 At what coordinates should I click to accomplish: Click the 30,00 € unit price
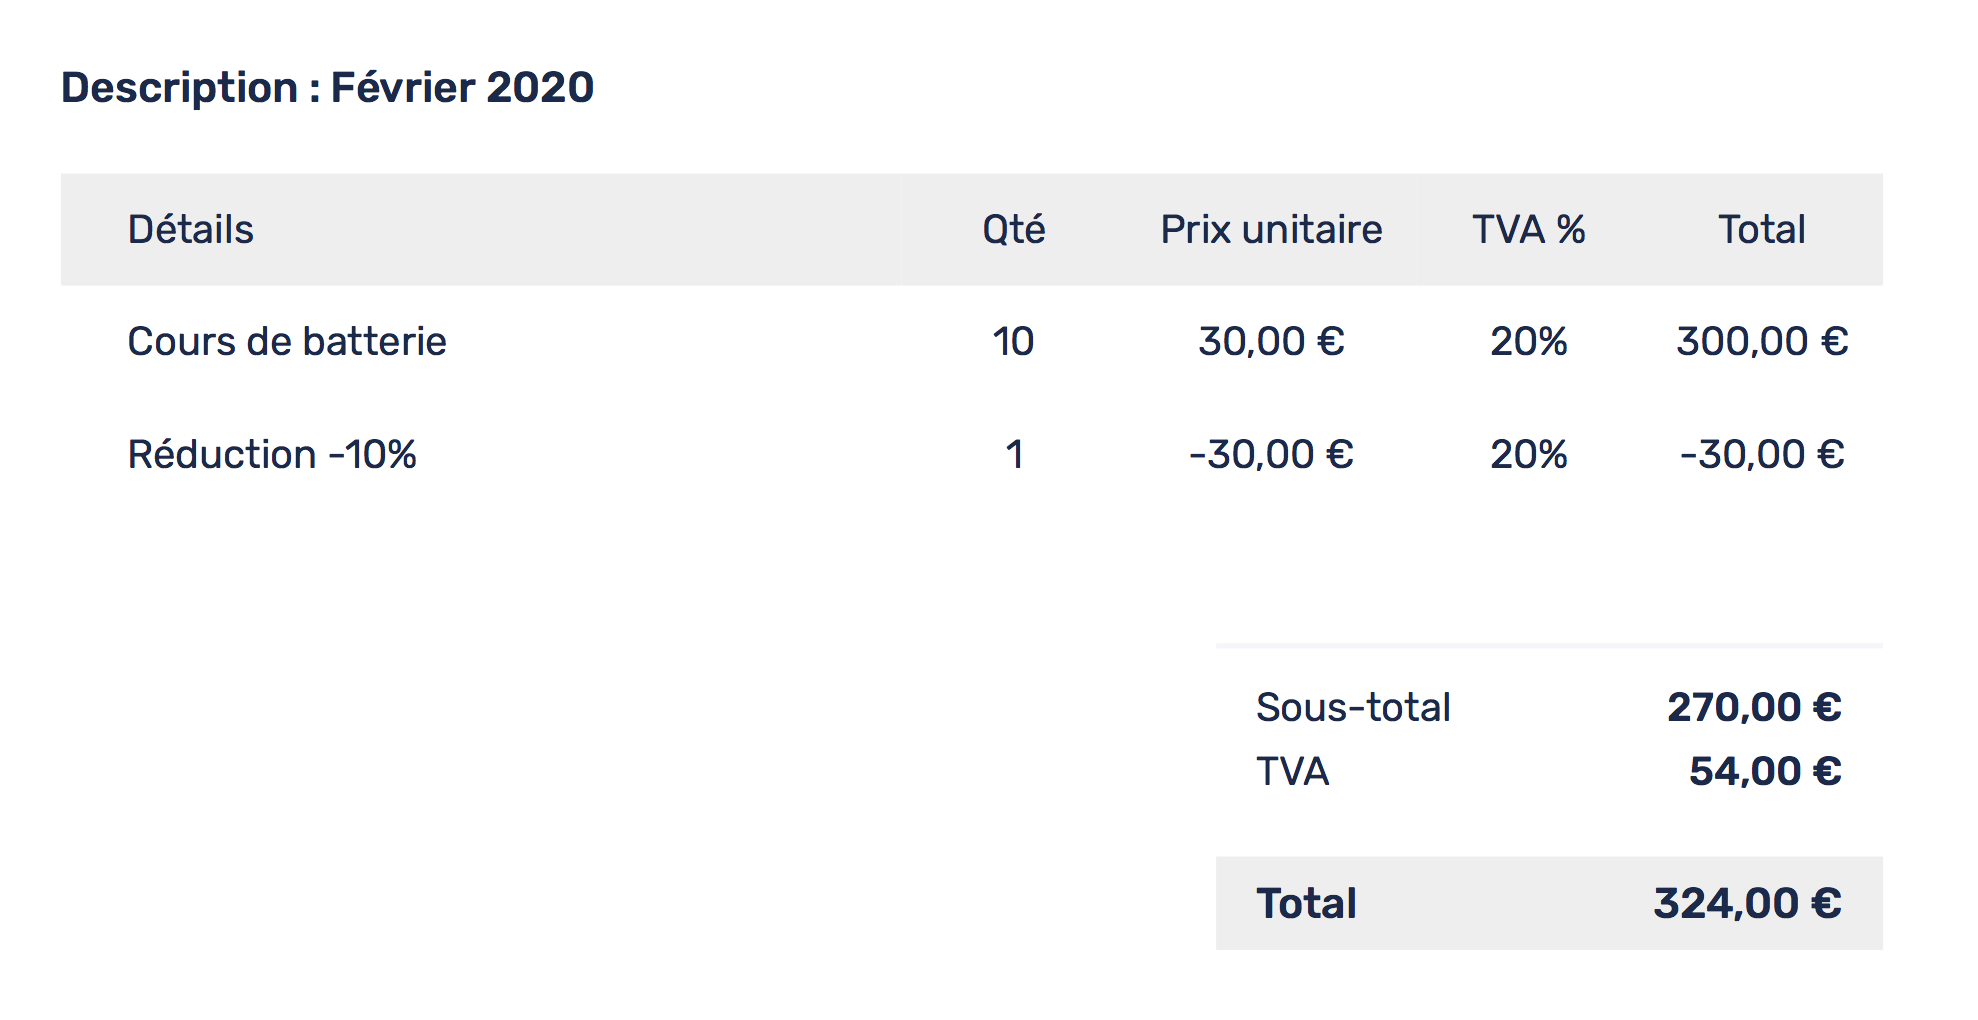[1271, 342]
